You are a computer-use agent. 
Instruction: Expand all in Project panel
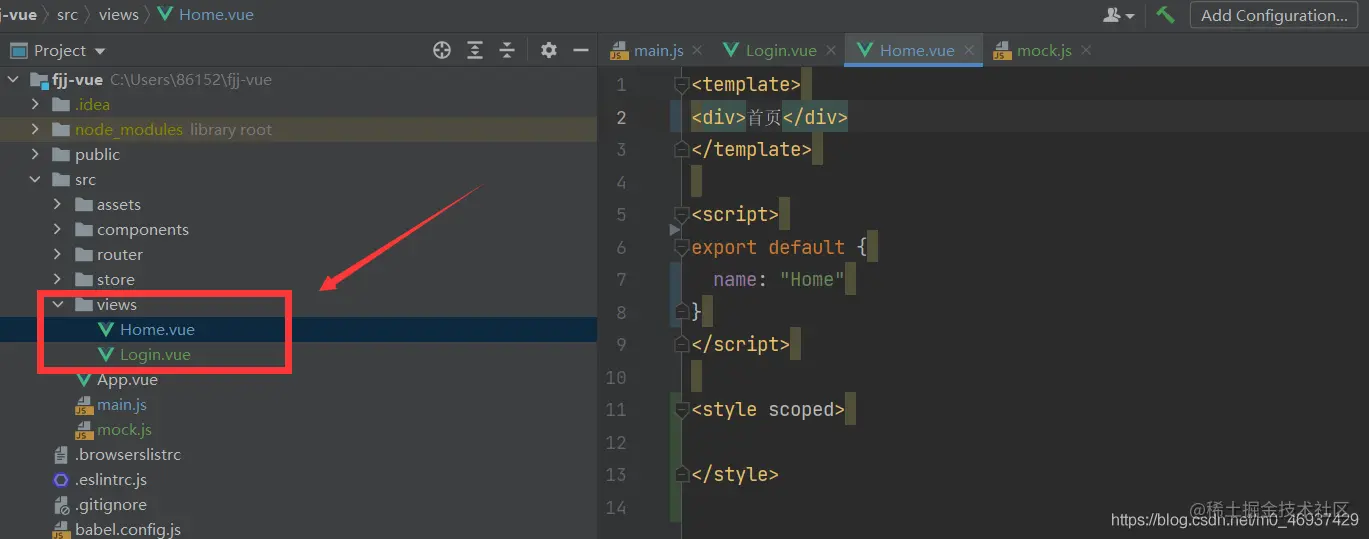pyautogui.click(x=475, y=50)
